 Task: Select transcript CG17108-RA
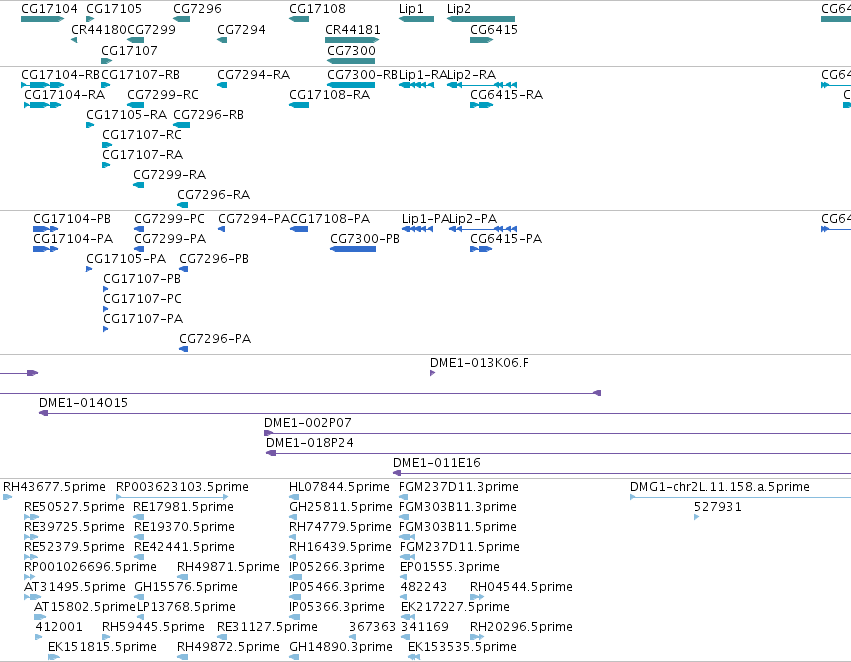click(x=299, y=105)
